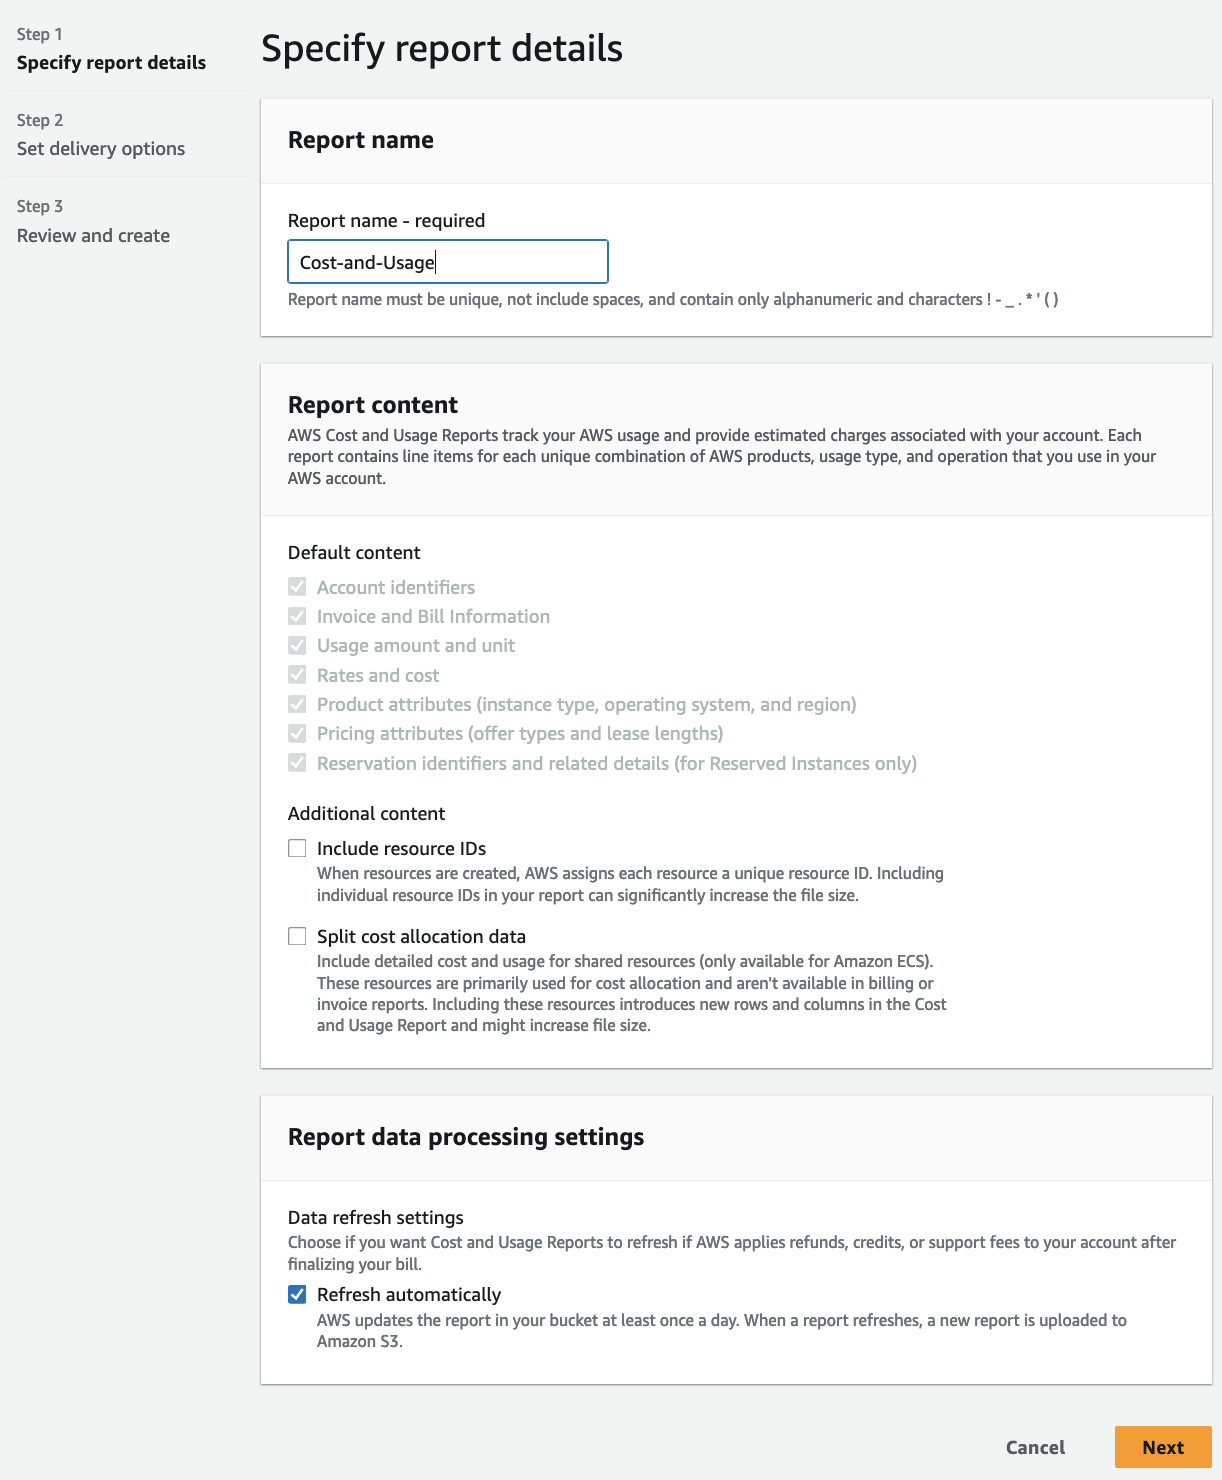Select Step 1 Specify report details
Screen dimensions: 1222x1480
[111, 62]
